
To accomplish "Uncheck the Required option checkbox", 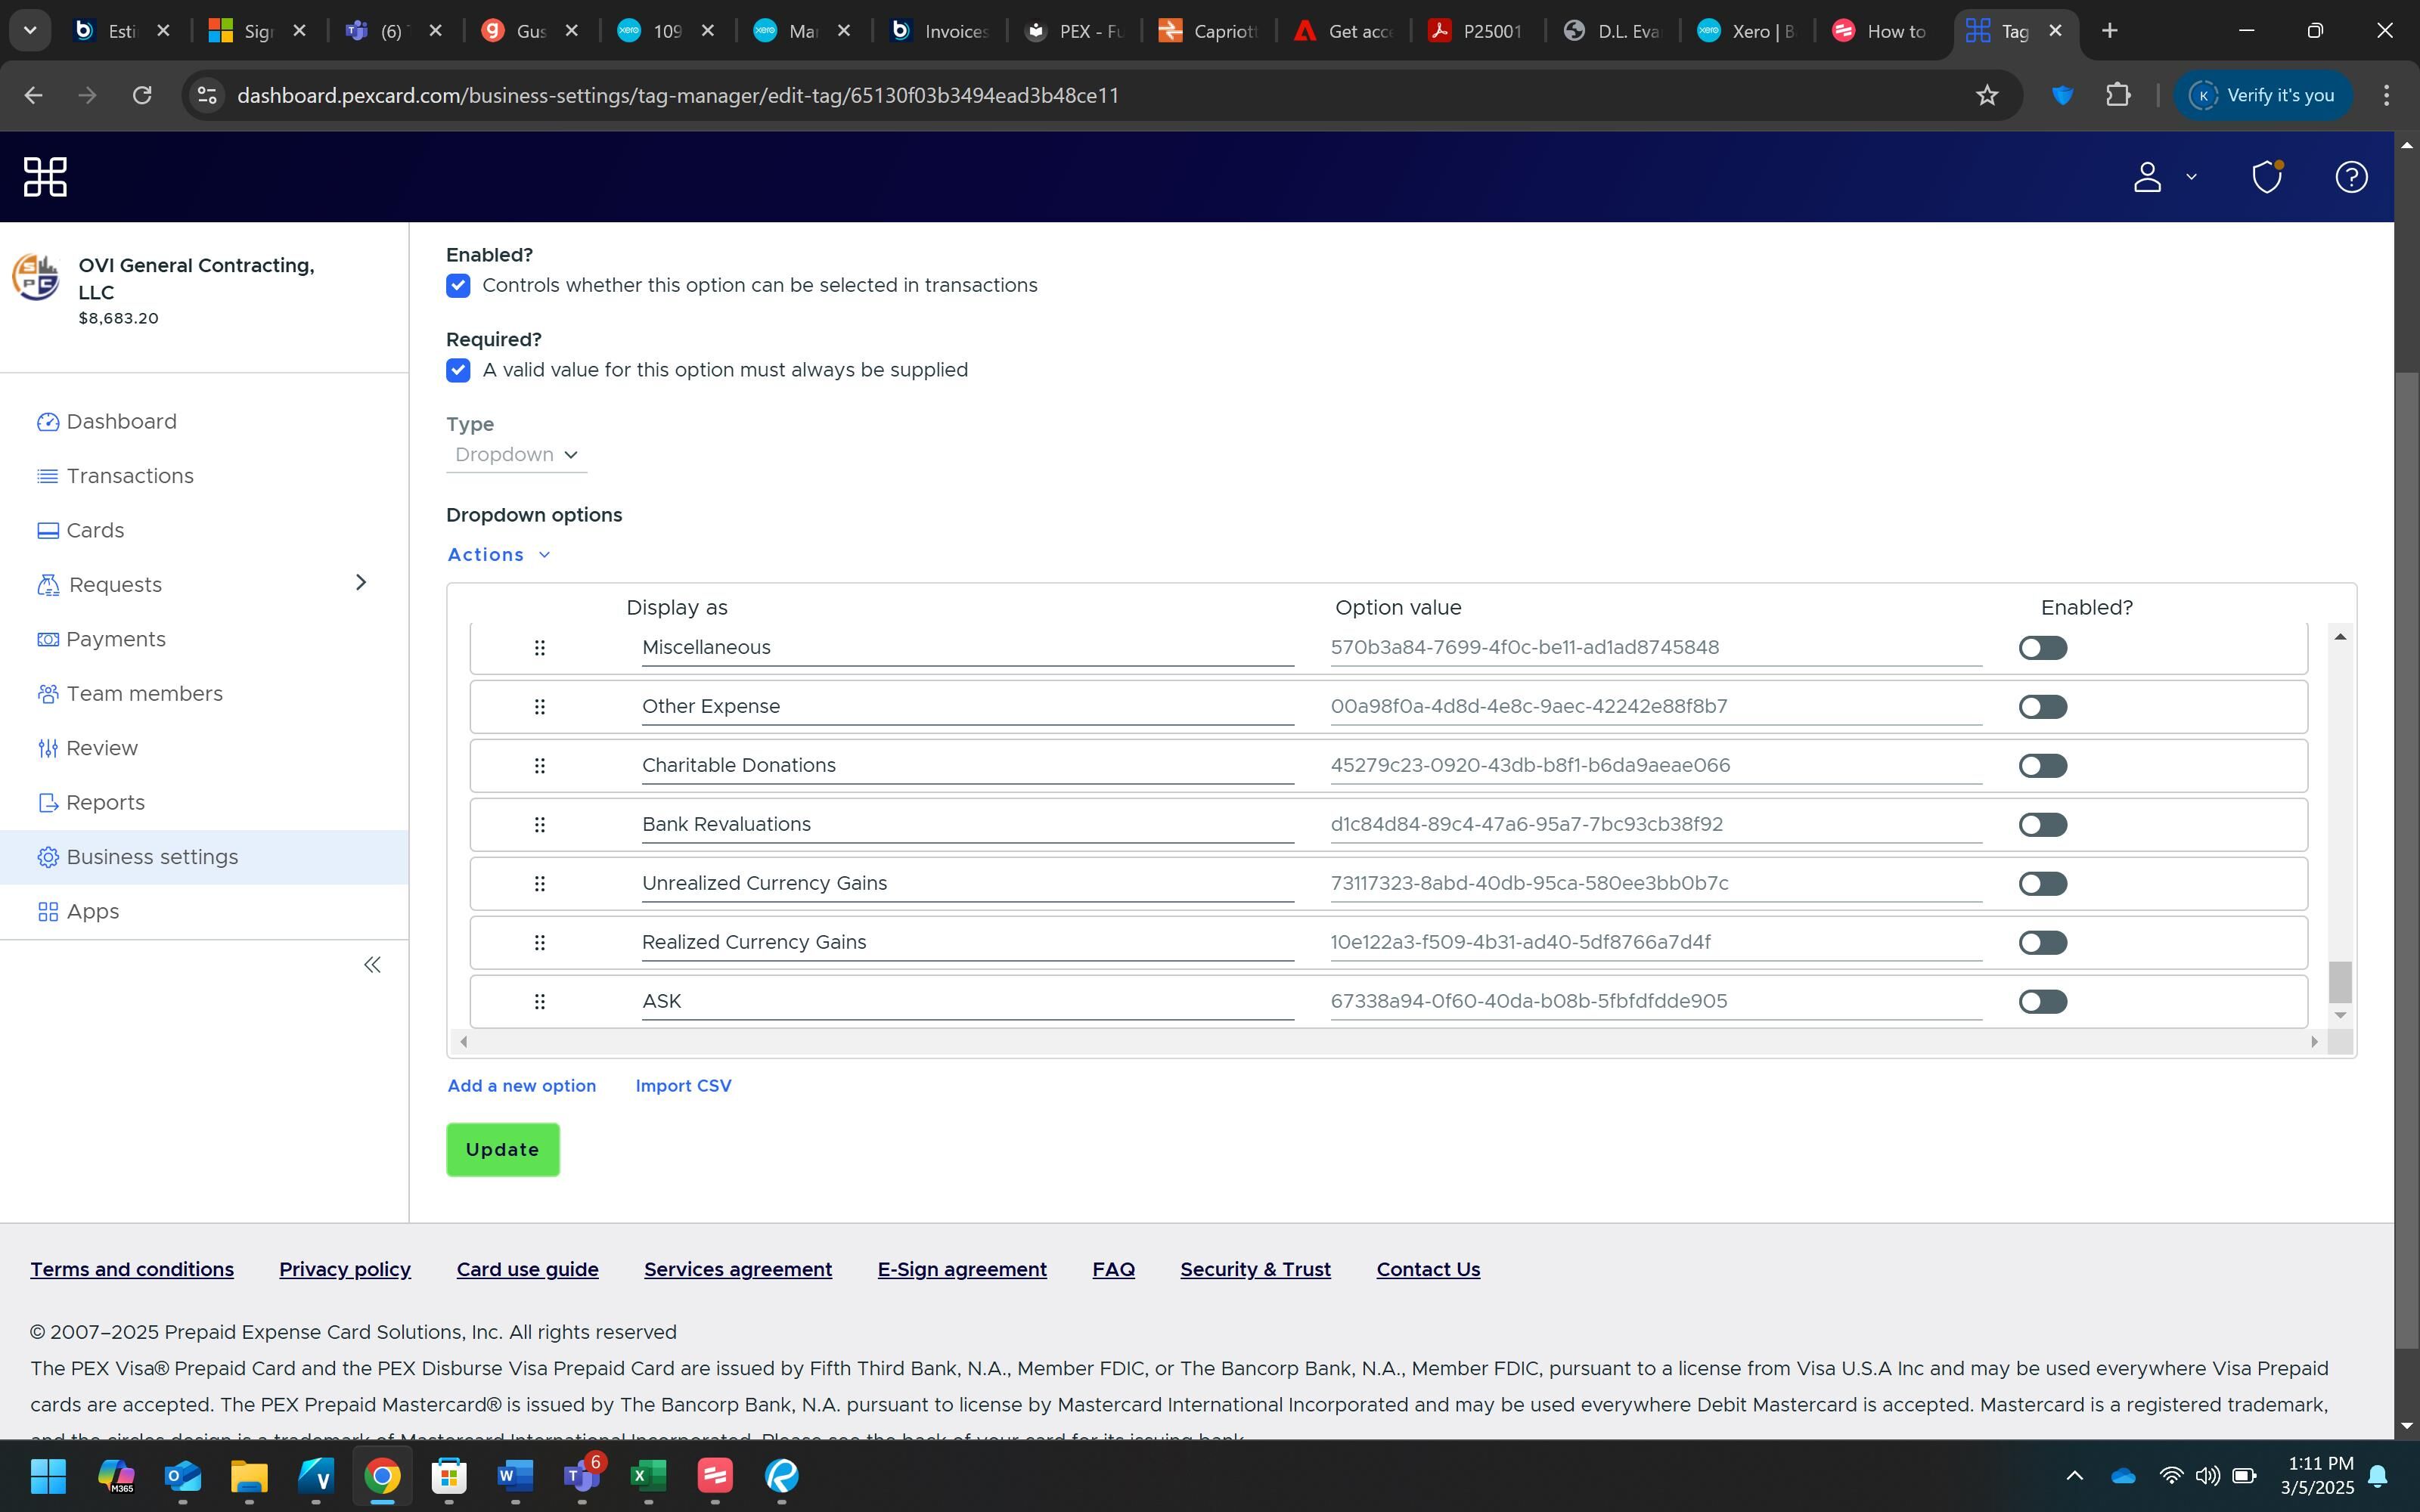I will [x=458, y=371].
